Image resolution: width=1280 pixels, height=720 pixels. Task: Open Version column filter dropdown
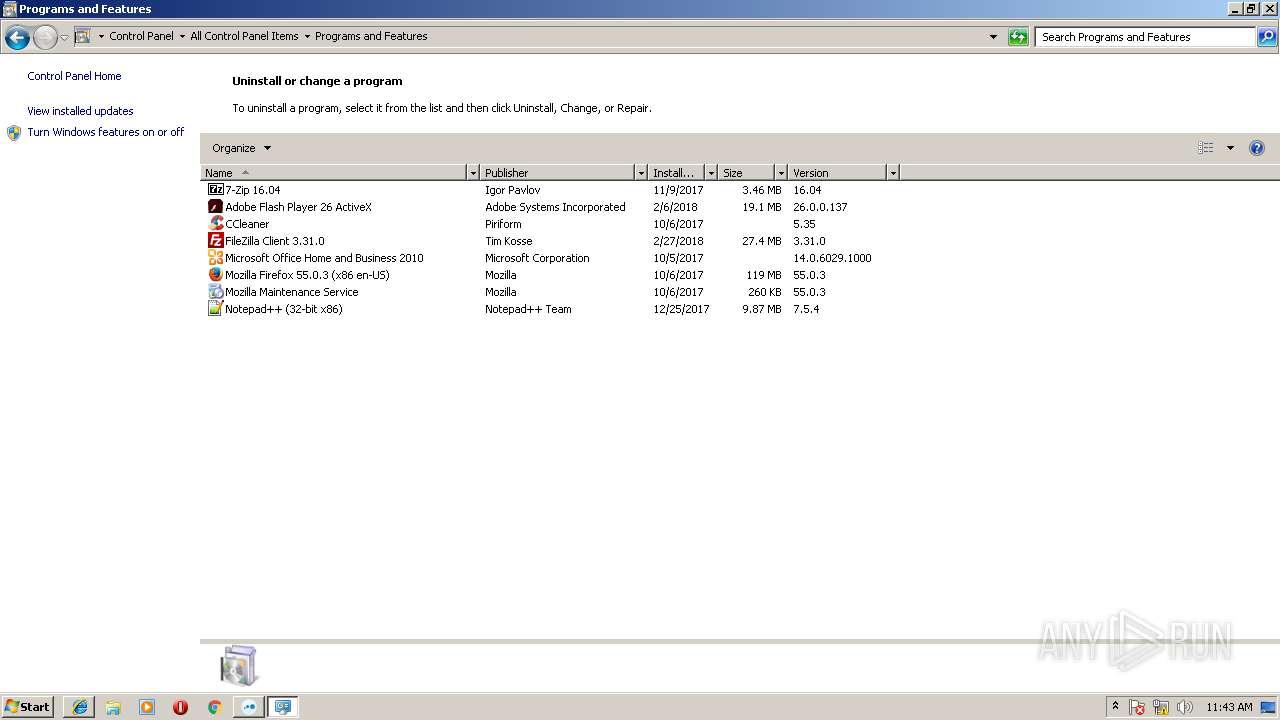[893, 173]
